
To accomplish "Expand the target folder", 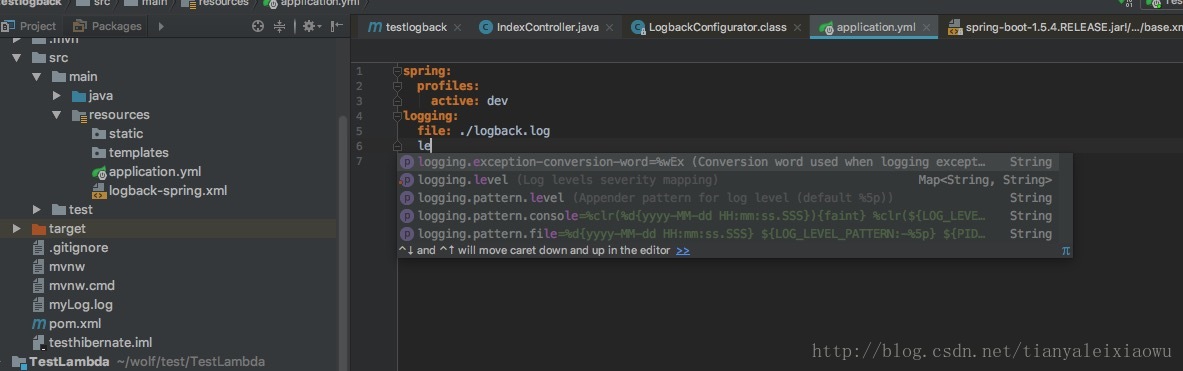I will [17, 228].
